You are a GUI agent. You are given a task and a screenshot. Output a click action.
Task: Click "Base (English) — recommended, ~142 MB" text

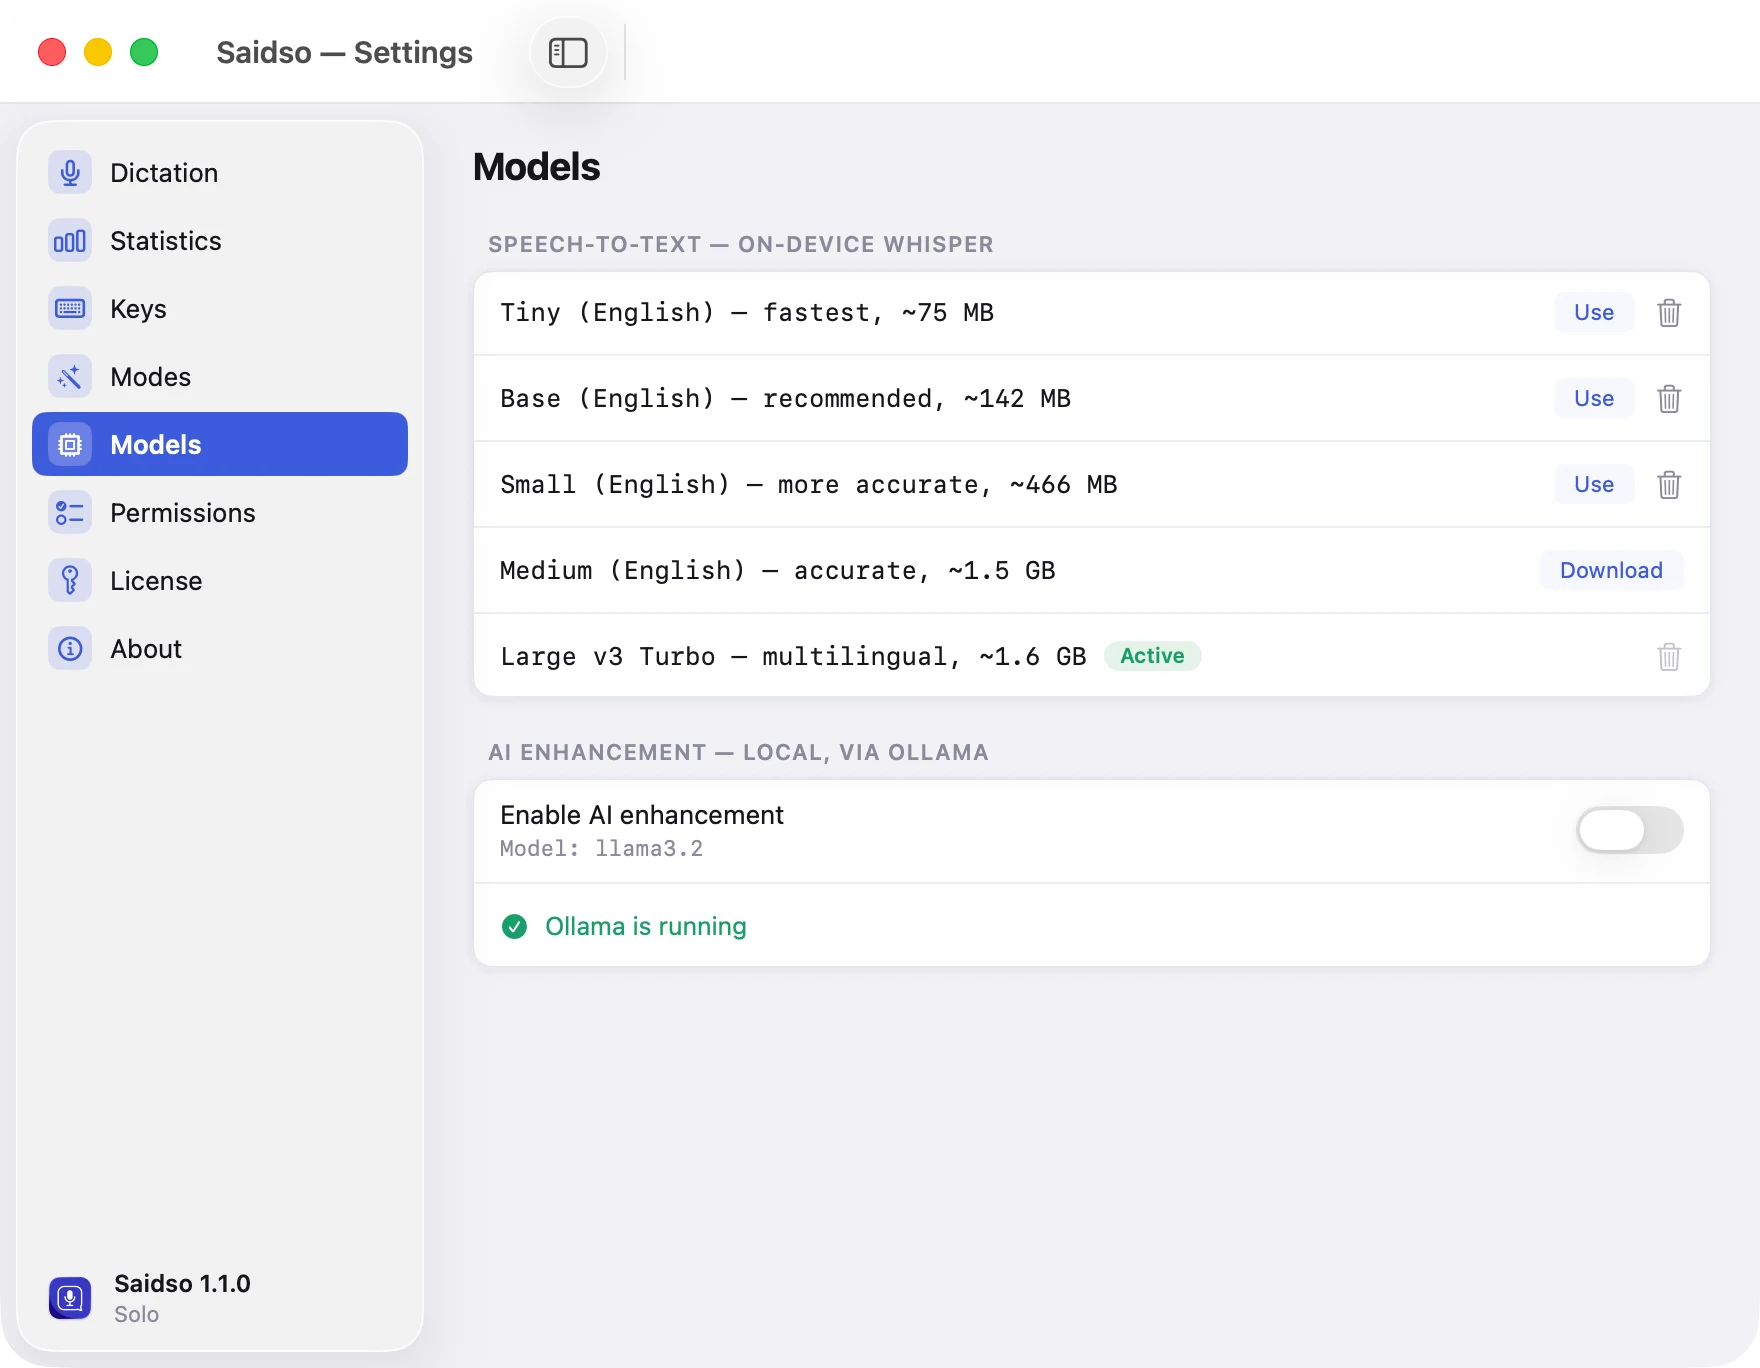(785, 399)
